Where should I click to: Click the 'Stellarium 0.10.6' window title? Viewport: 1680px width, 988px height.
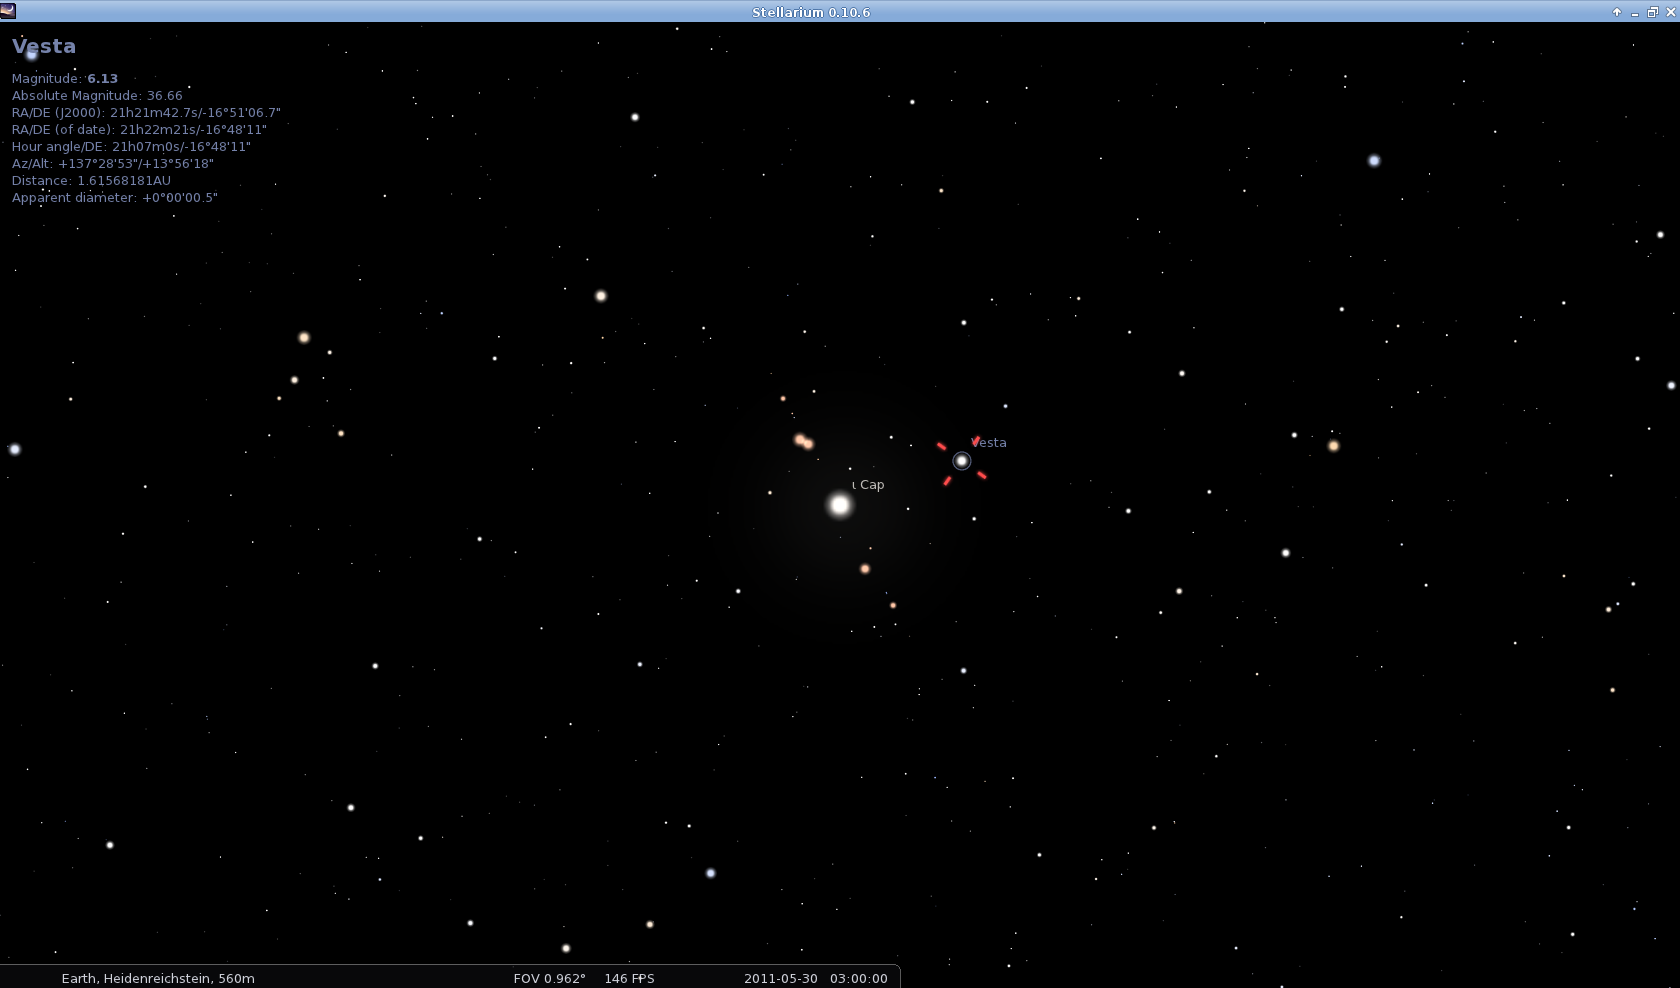click(811, 12)
